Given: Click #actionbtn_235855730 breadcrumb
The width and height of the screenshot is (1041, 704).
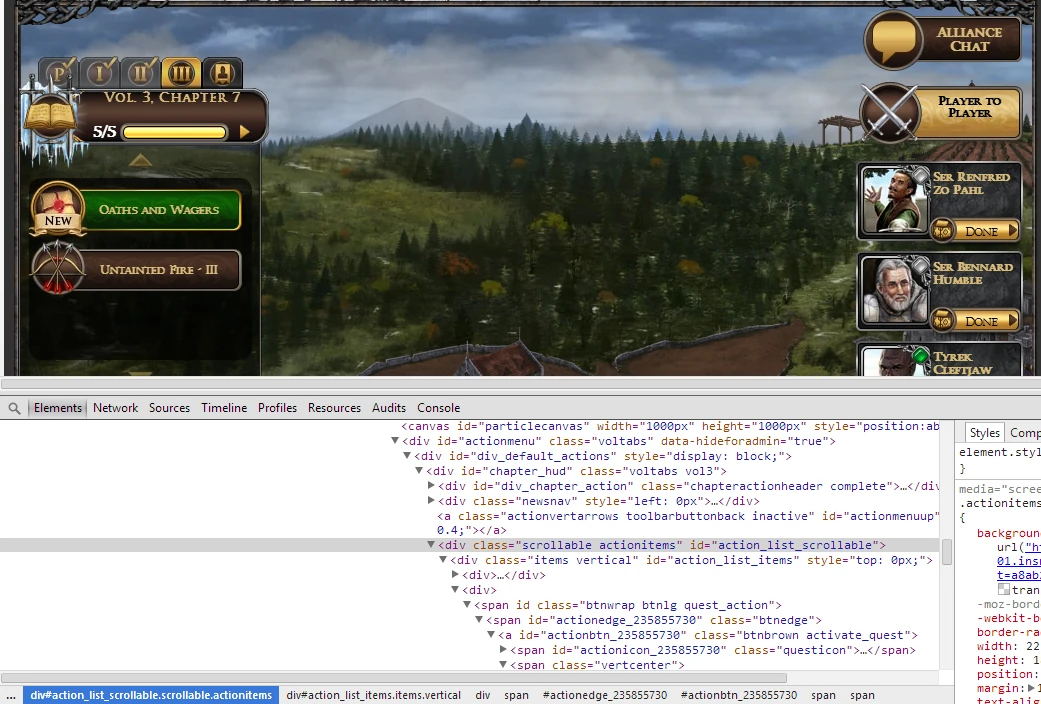Looking at the screenshot, I should pos(738,695).
